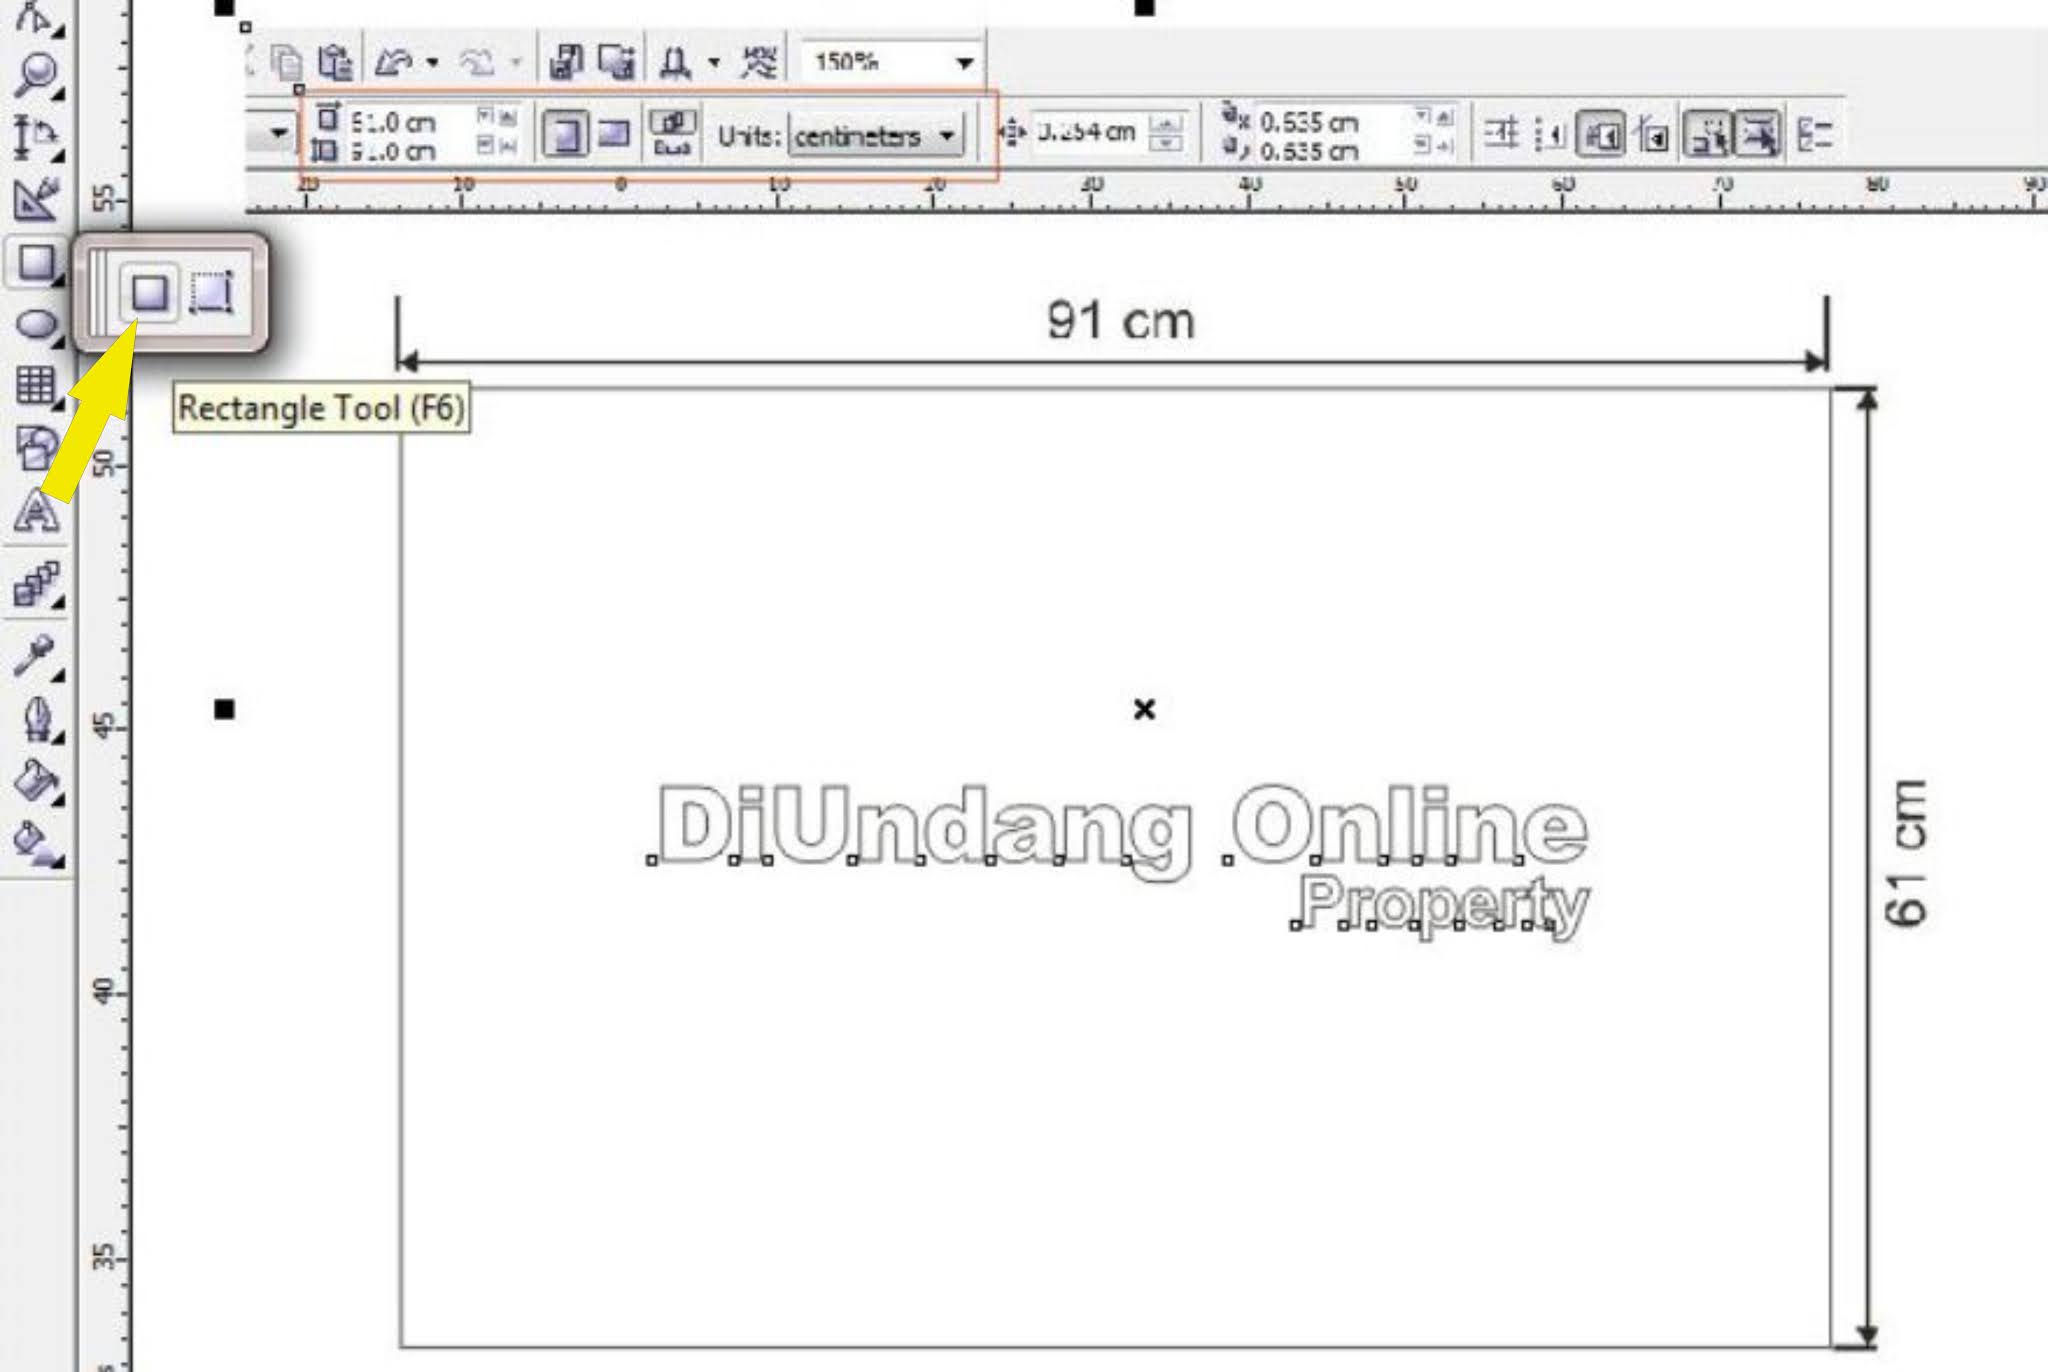2048x1372 pixels.
Task: Select the Text tool
Action: tap(36, 511)
